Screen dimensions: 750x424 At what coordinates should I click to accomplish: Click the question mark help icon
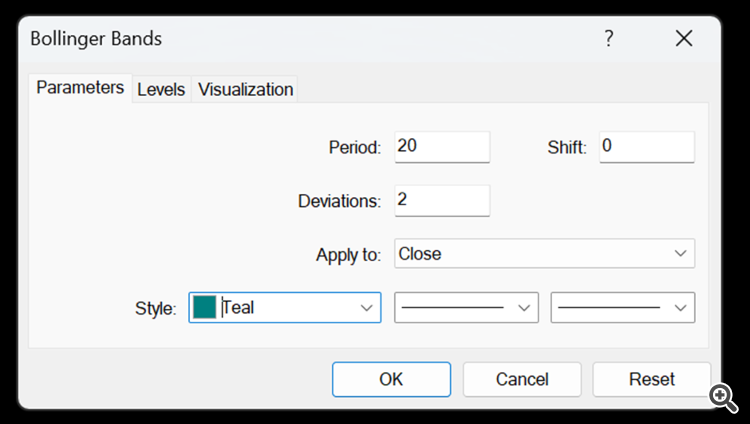[608, 39]
